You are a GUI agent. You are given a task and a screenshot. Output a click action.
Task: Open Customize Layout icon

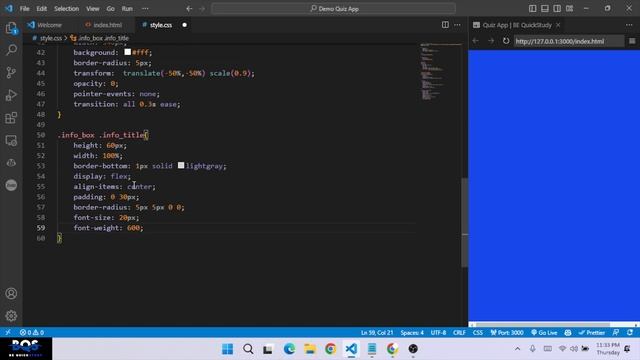(x=570, y=9)
